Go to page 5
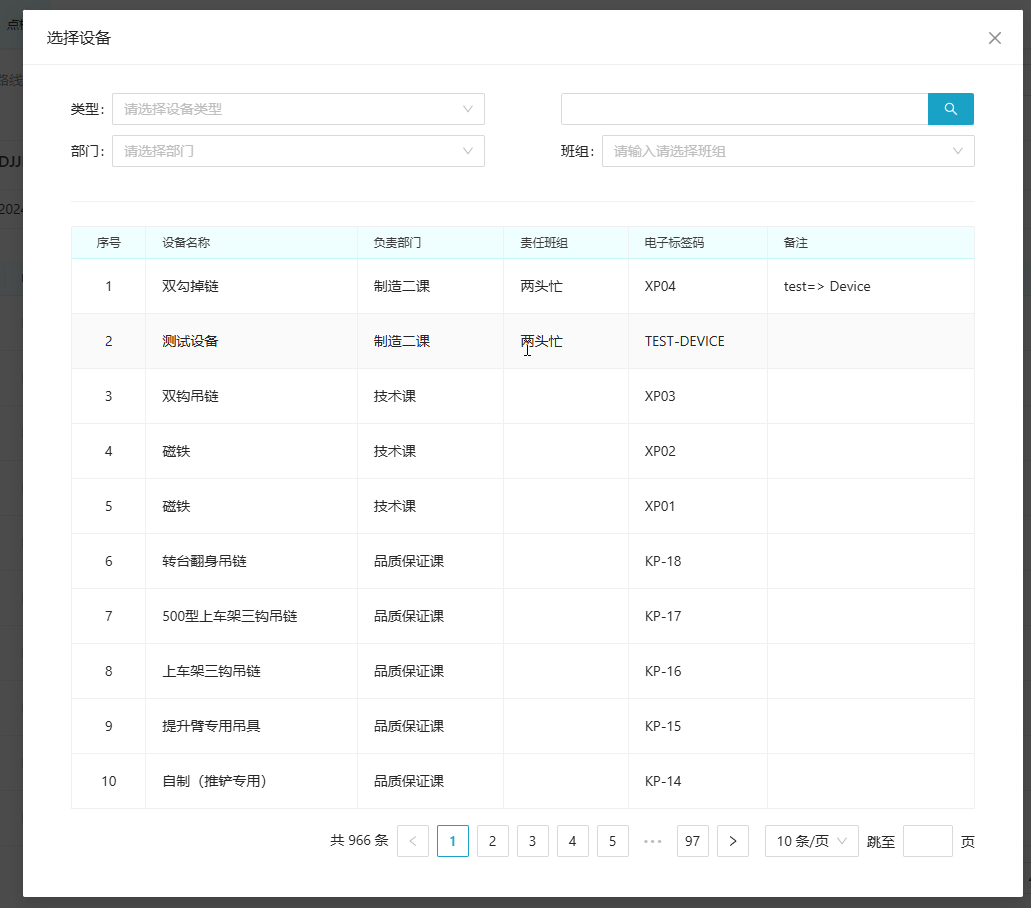The image size is (1031, 908). pos(612,841)
